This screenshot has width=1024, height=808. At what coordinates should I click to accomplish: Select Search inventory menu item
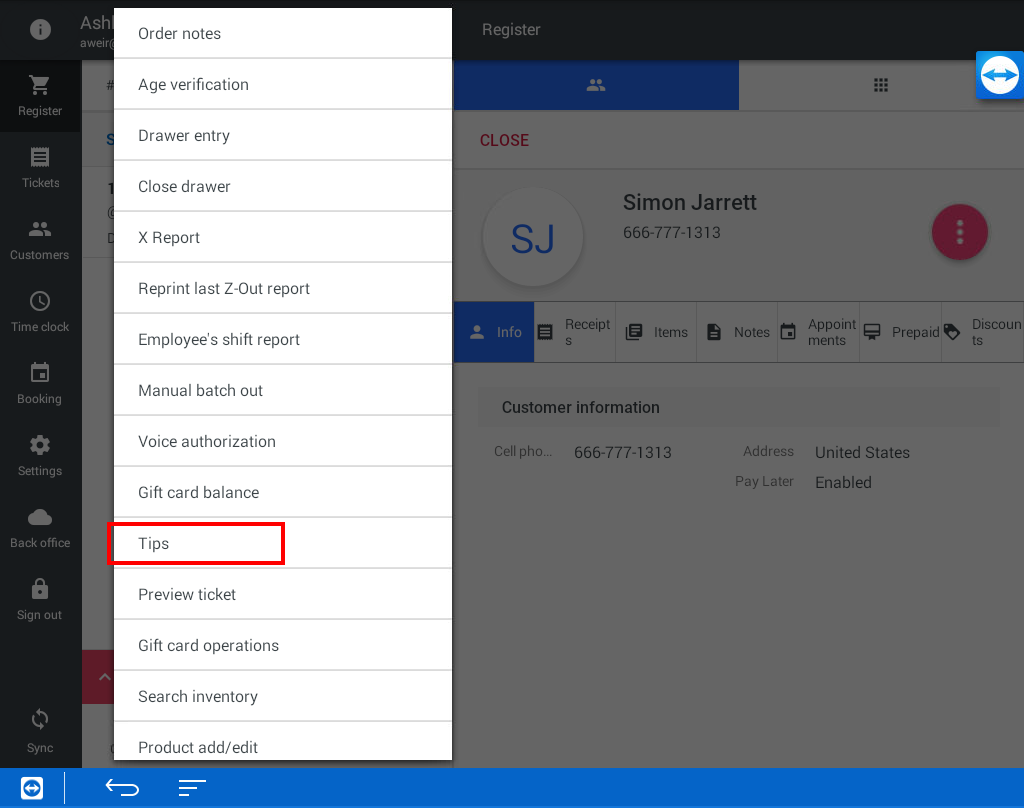pyautogui.click(x=283, y=696)
